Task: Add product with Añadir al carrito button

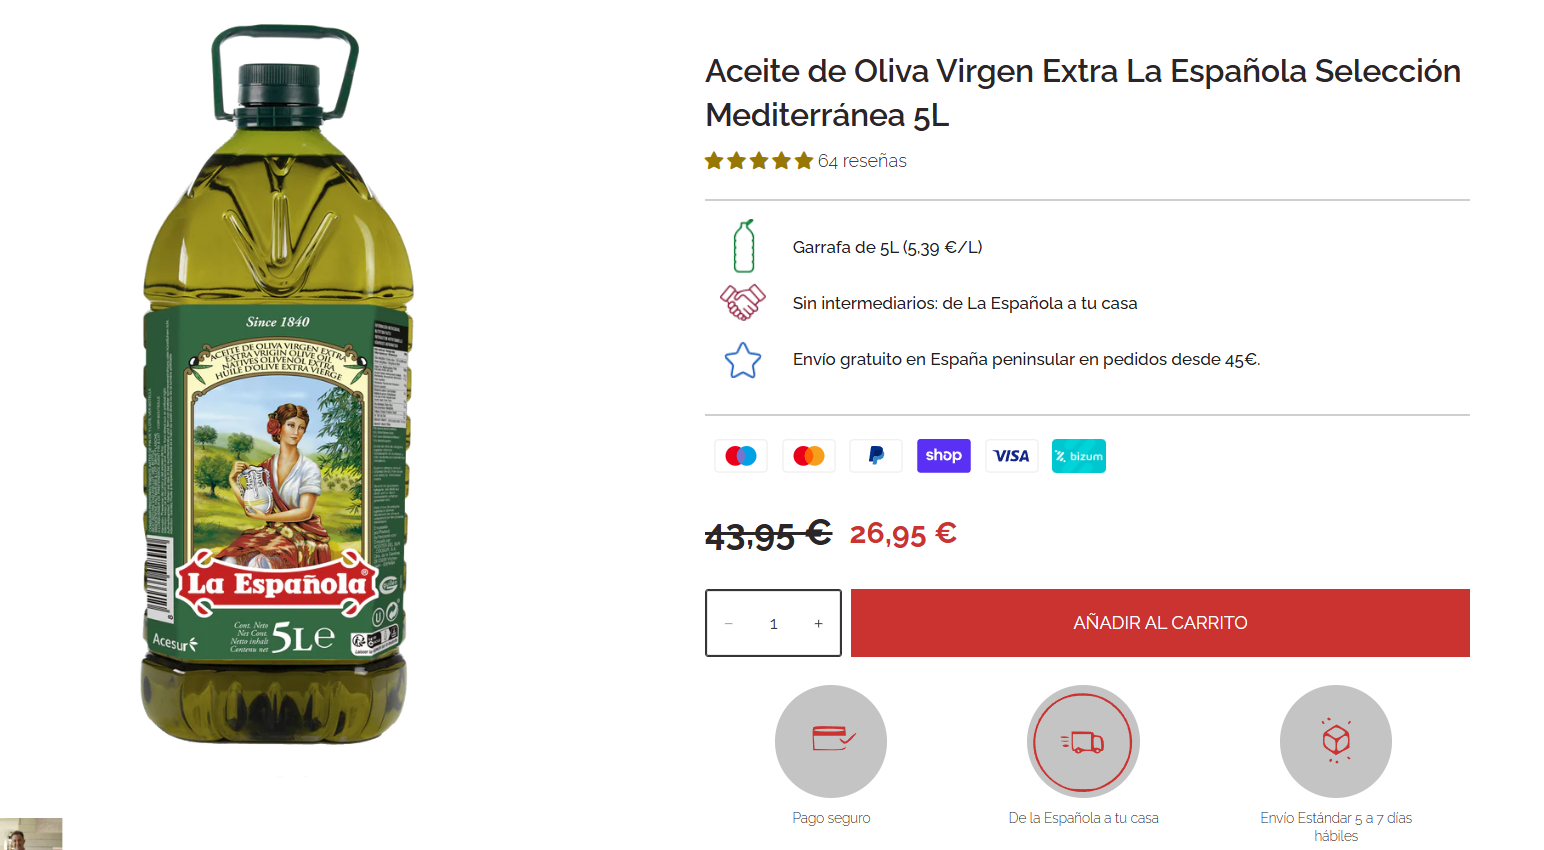Action: tap(1160, 623)
